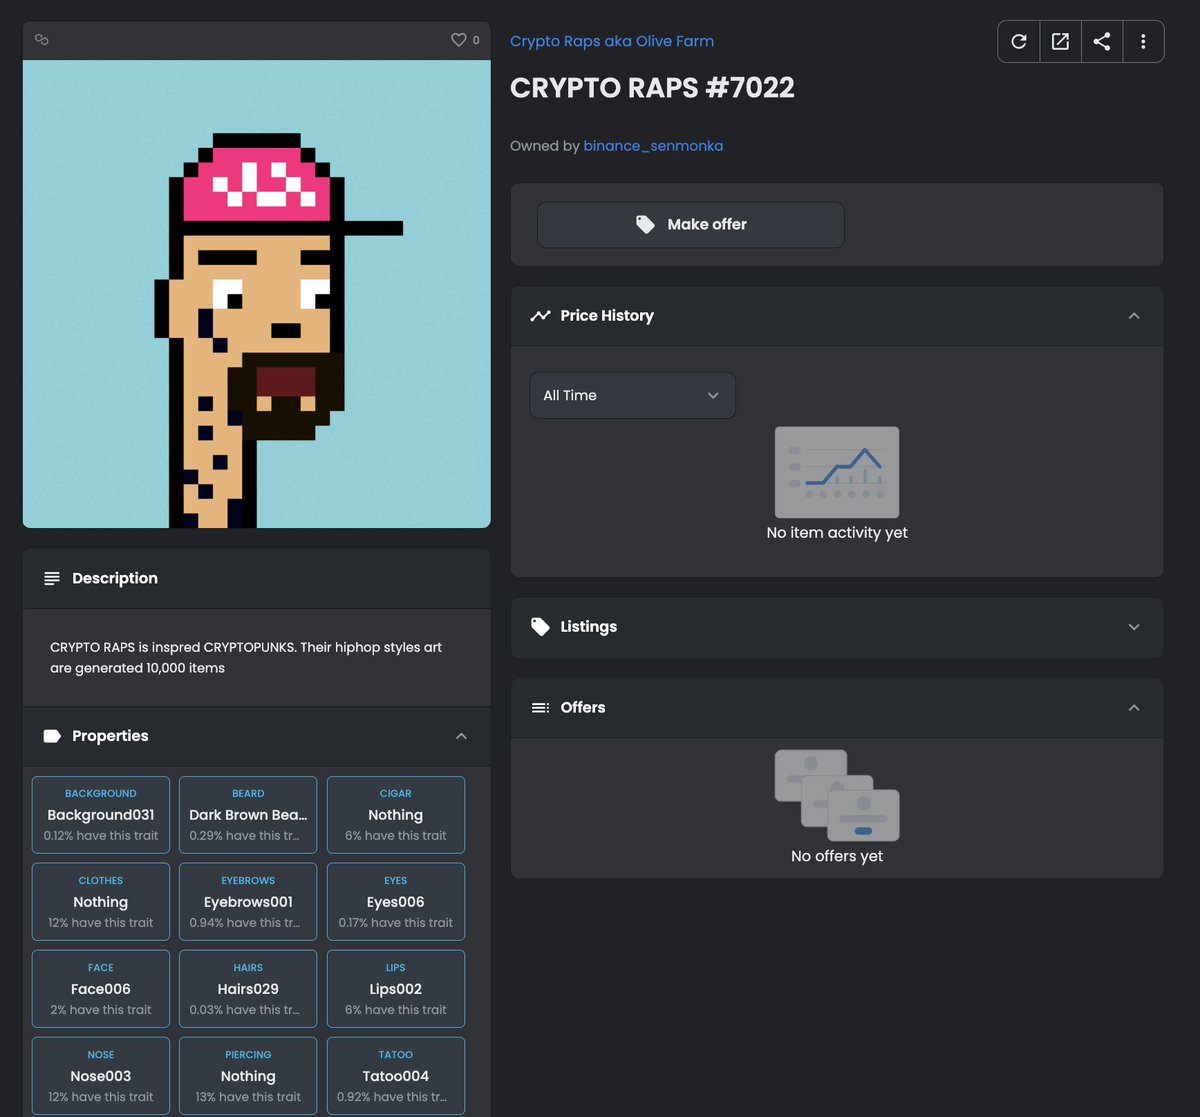Click the Price History trend icon
Image resolution: width=1200 pixels, height=1117 pixels.
point(540,316)
